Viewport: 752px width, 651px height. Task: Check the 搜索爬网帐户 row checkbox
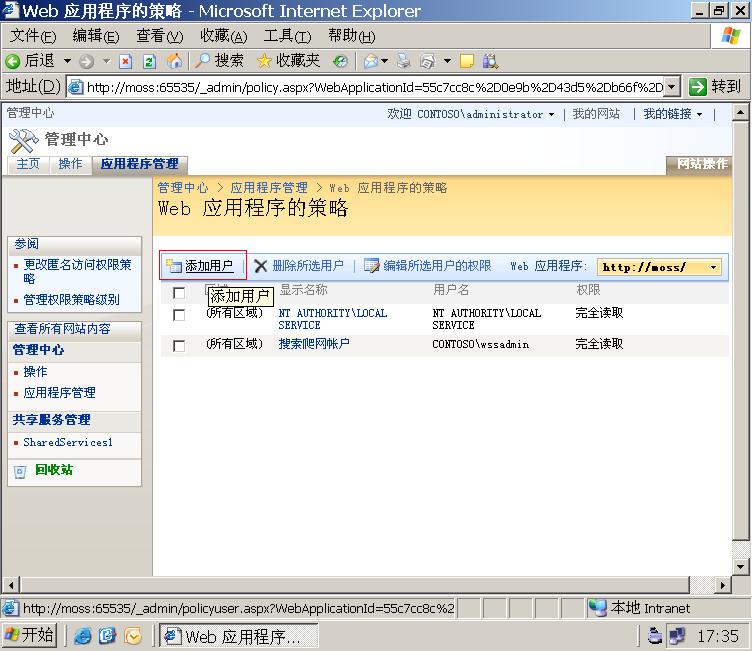pyautogui.click(x=179, y=346)
